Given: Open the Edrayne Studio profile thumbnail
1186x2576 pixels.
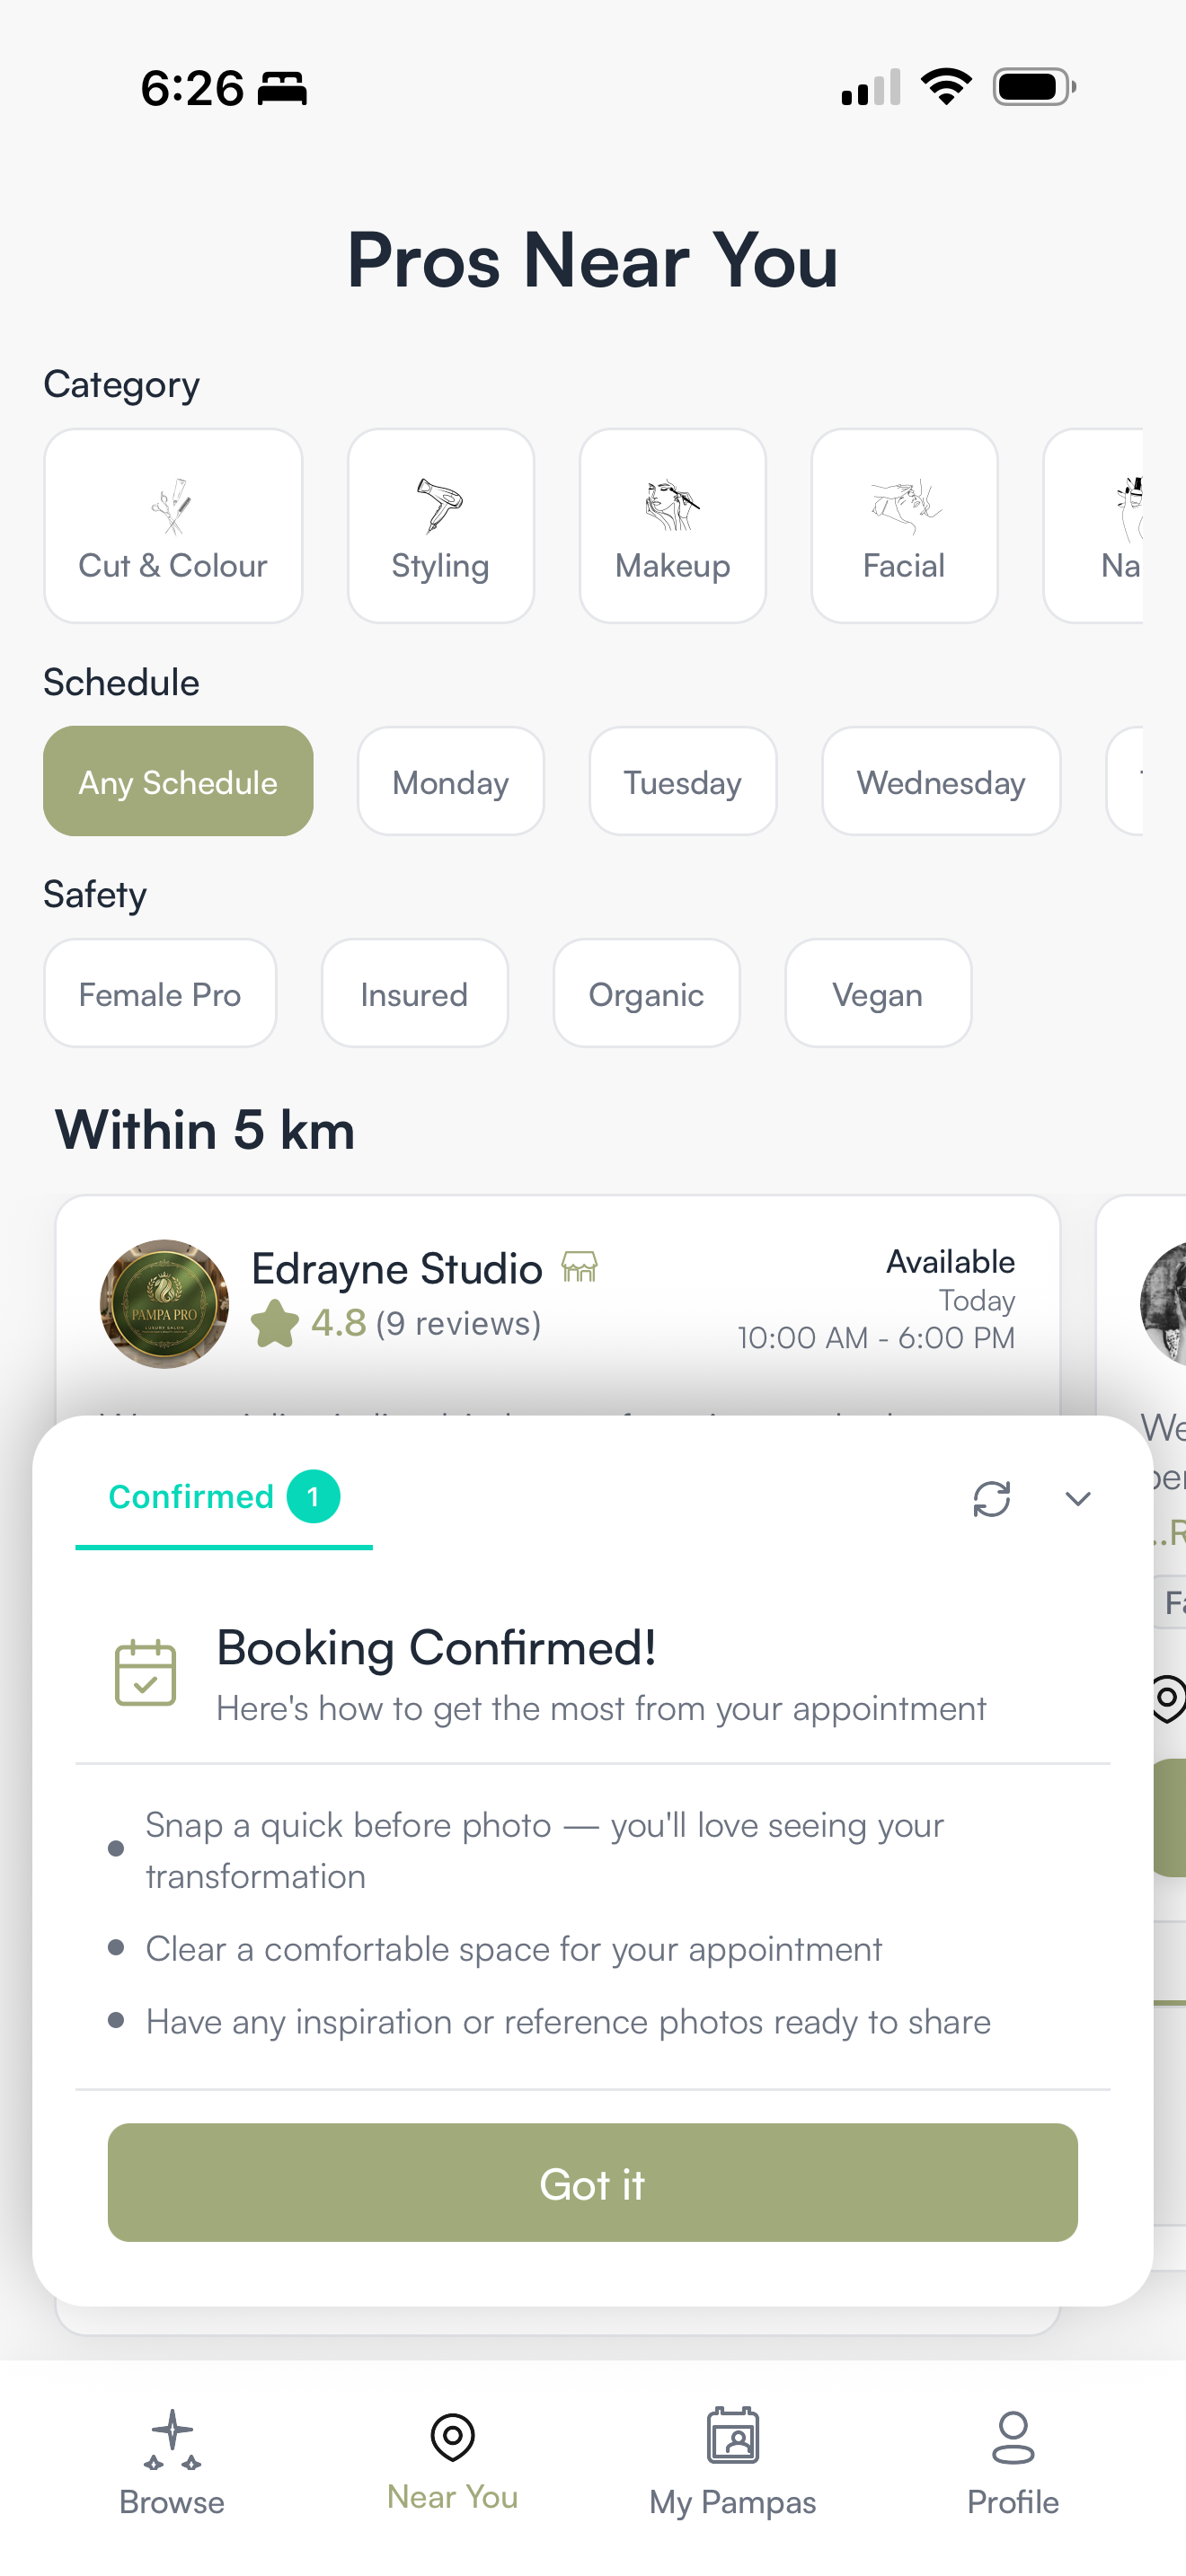Looking at the screenshot, I should [165, 1304].
